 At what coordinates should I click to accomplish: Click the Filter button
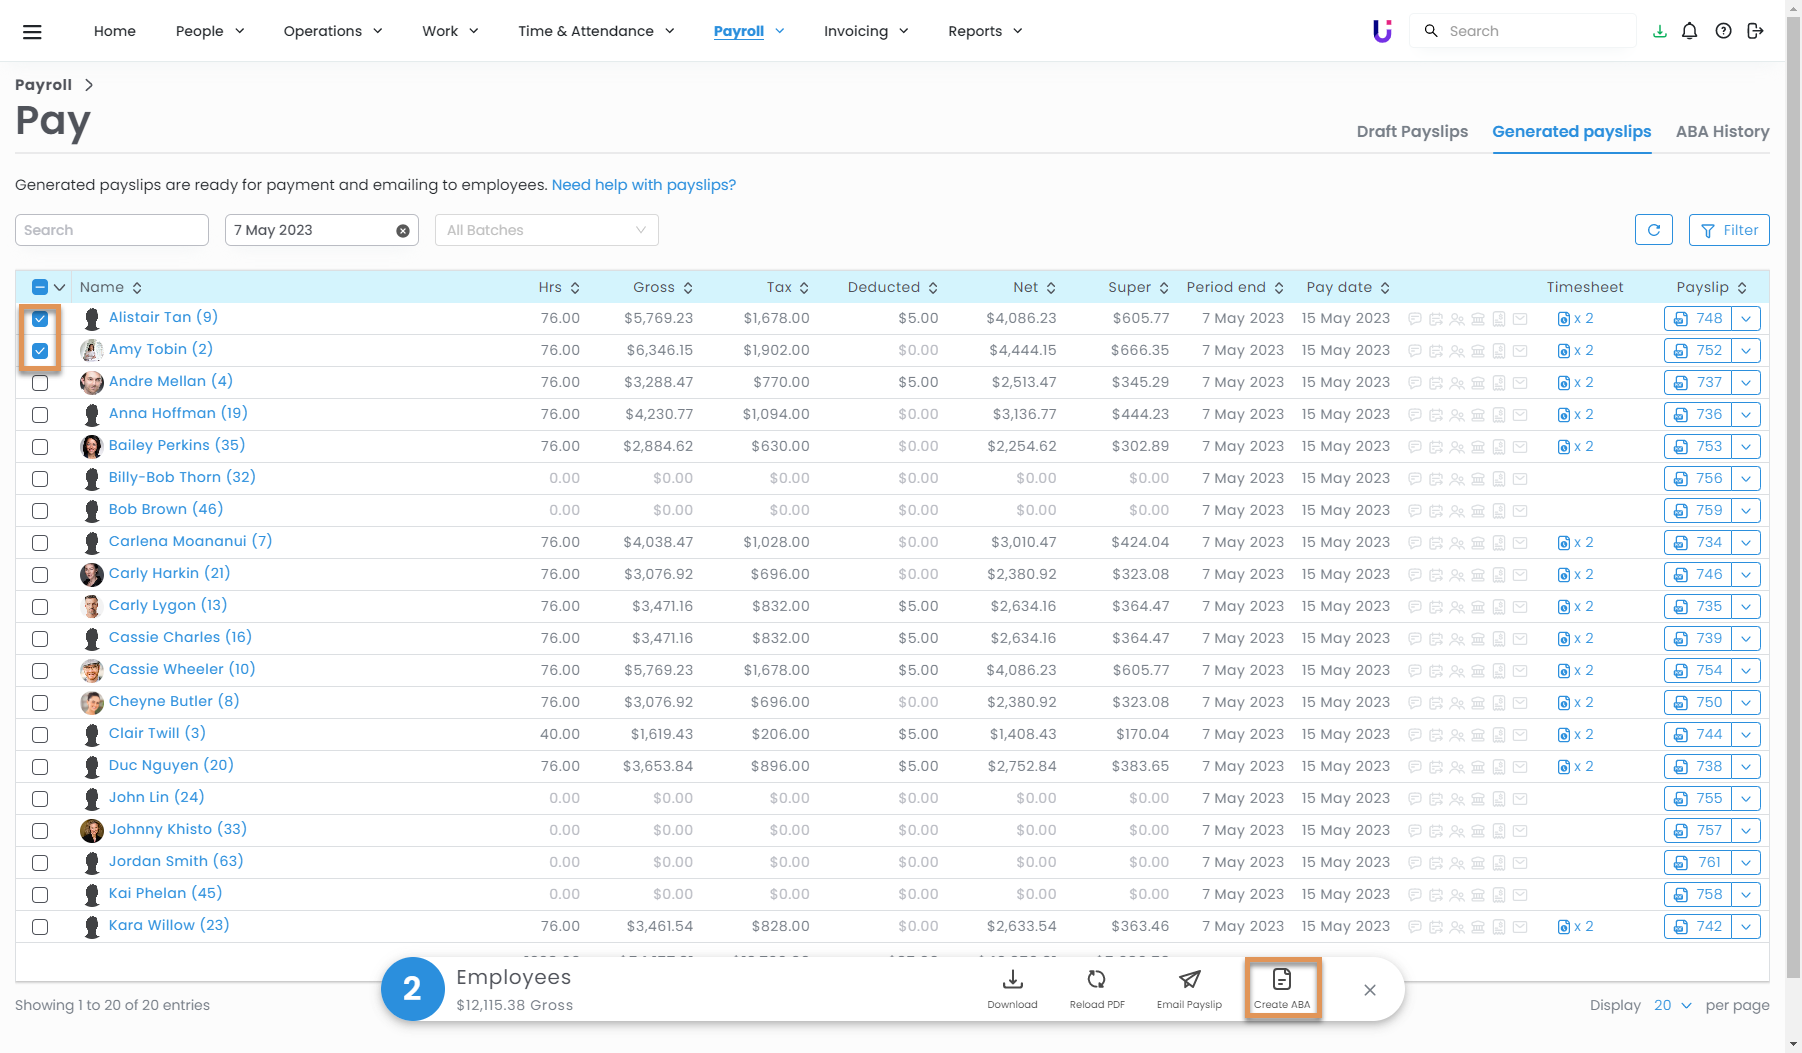tap(1729, 230)
